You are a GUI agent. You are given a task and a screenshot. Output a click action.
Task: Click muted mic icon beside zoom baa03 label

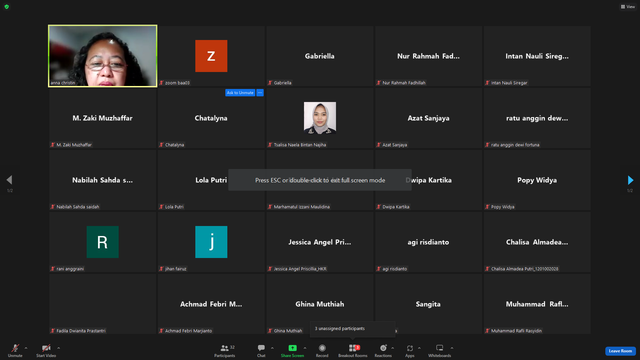pyautogui.click(x=161, y=83)
